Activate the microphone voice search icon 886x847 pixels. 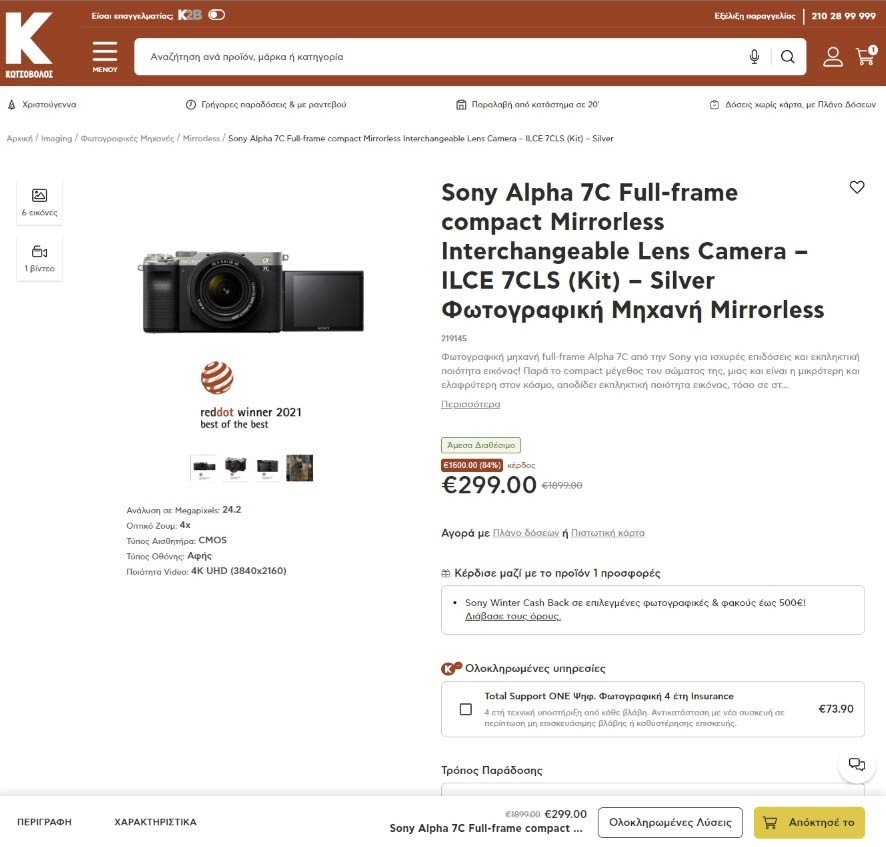pyautogui.click(x=756, y=56)
